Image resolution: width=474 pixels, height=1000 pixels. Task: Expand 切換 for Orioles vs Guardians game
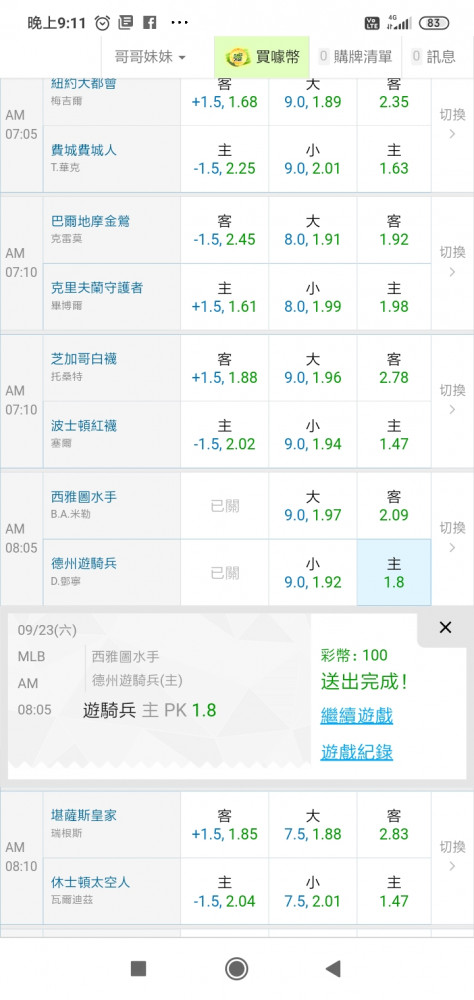pos(452,262)
